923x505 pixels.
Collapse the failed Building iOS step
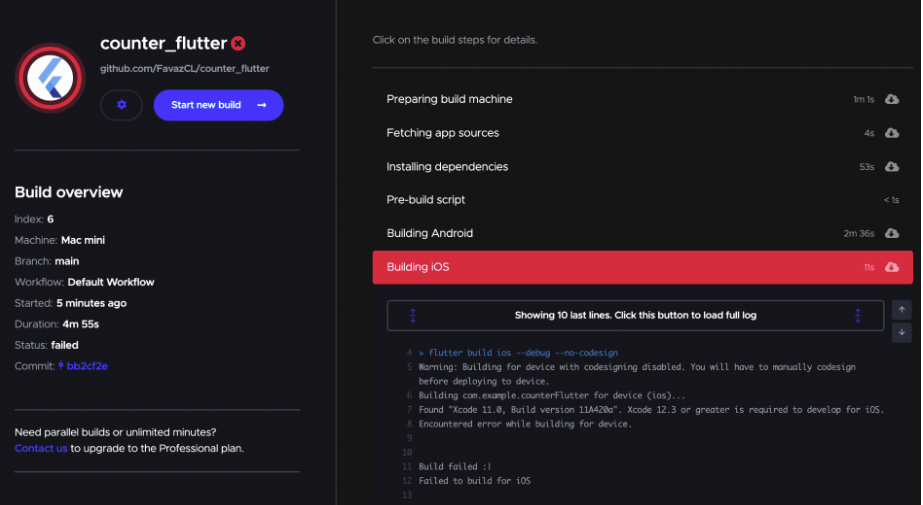click(x=642, y=267)
